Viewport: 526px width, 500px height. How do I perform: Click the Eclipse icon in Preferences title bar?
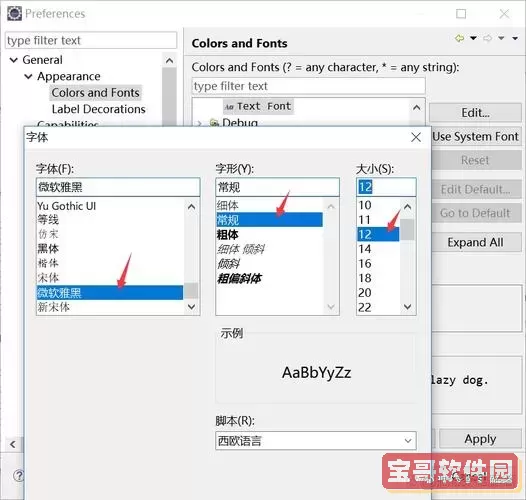(14, 14)
